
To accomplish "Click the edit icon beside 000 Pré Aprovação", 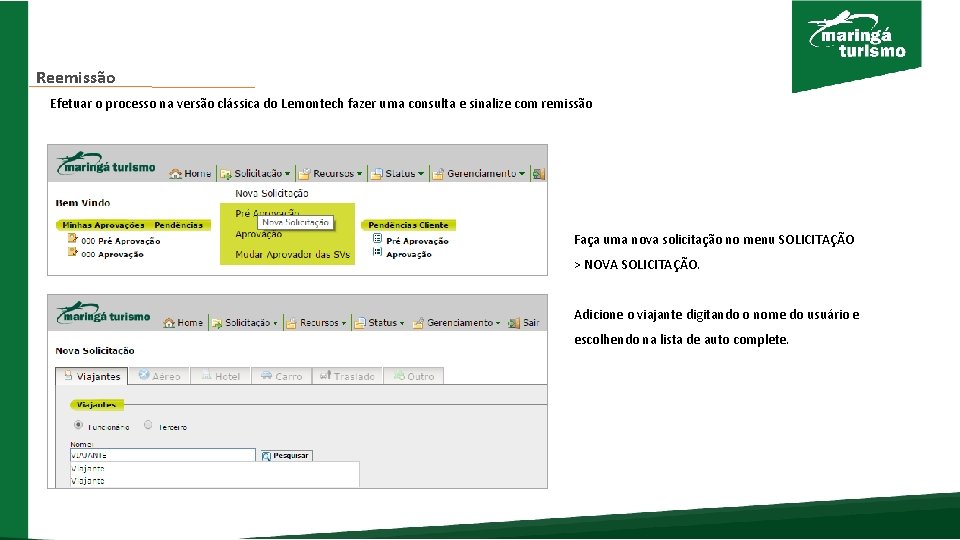I will tap(73, 238).
